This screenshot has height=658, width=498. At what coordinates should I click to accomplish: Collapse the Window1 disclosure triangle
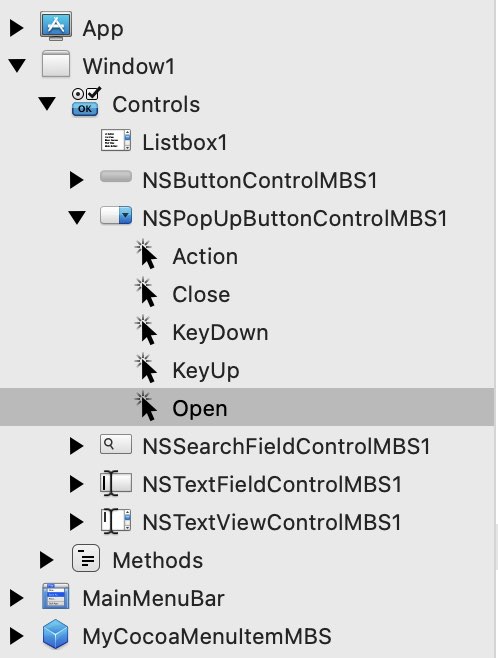pos(17,65)
